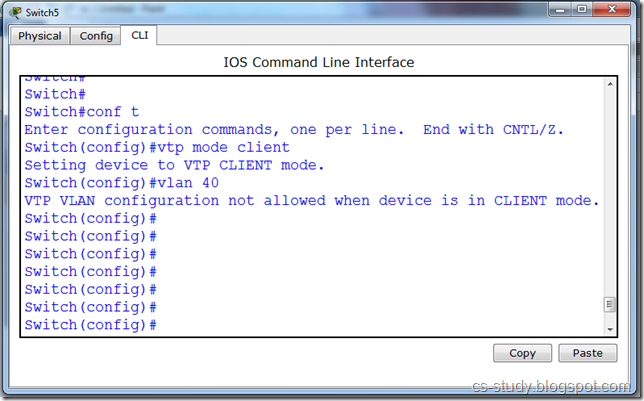
Task: Maximize the Switch5 window
Action: (x=581, y=12)
